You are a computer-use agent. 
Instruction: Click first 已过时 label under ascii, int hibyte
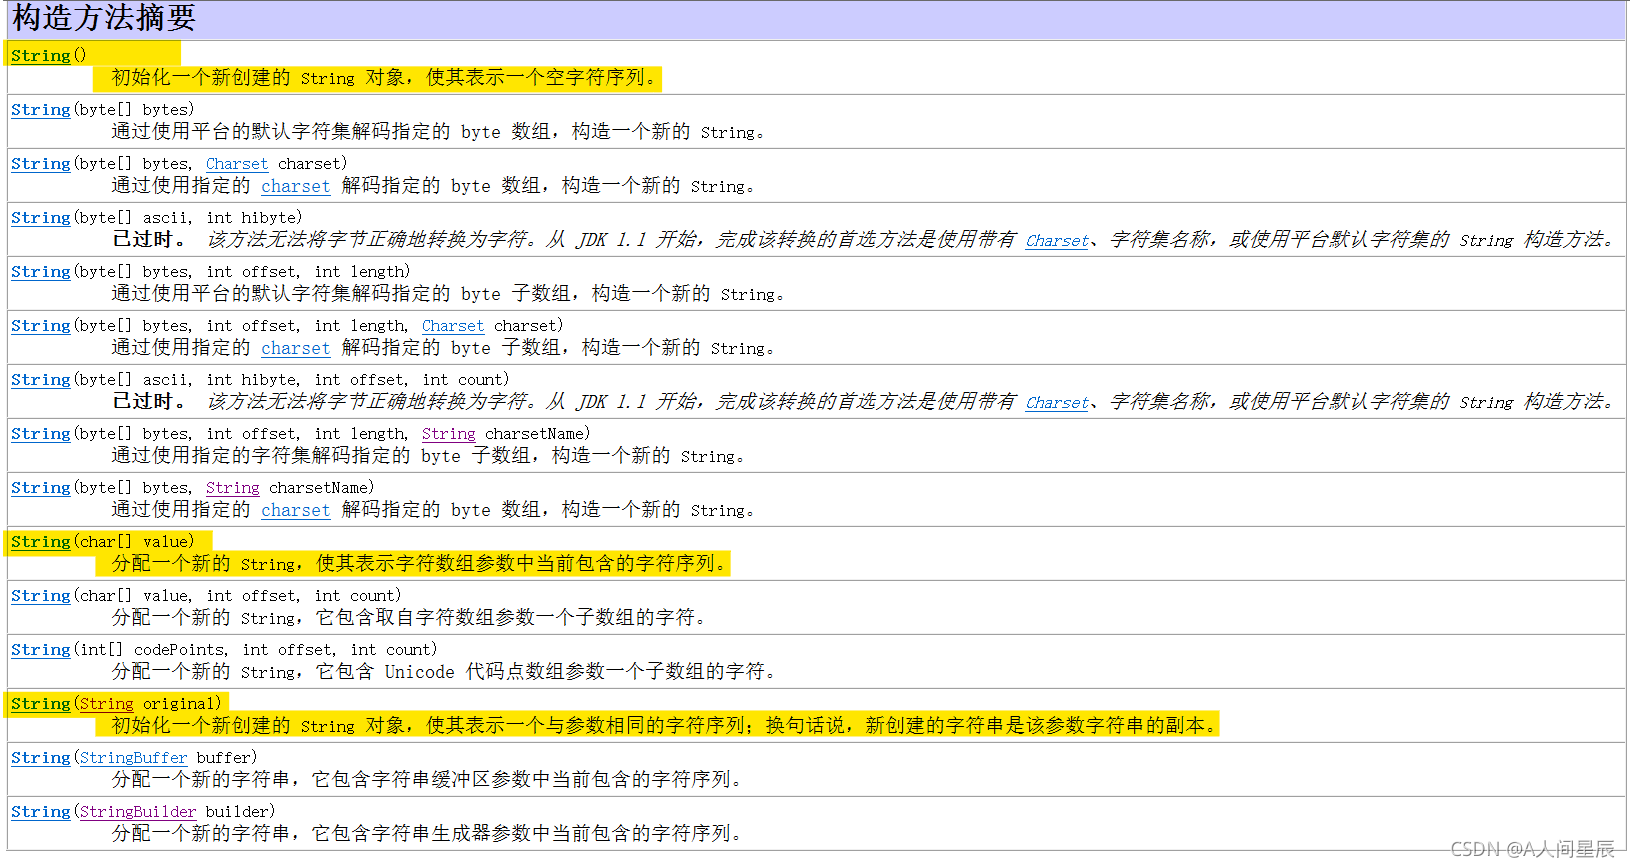click(x=149, y=240)
